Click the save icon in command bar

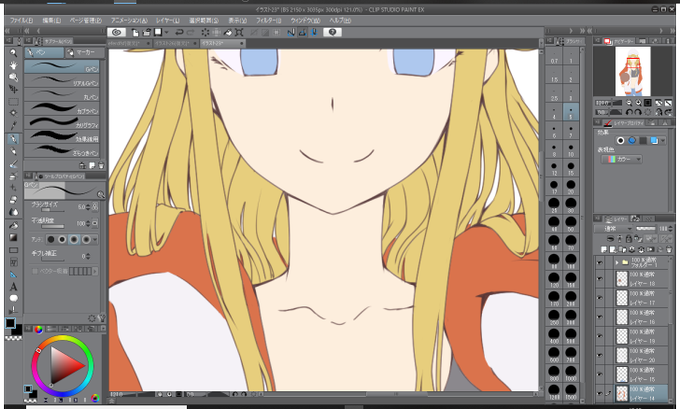click(x=158, y=32)
